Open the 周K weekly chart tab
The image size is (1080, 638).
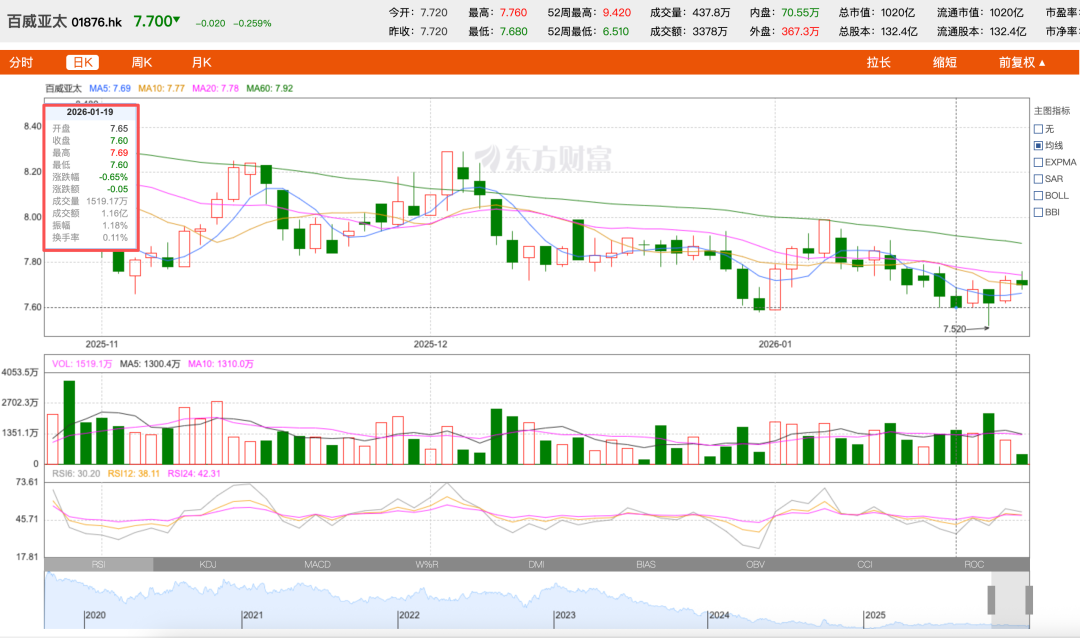pyautogui.click(x=142, y=63)
